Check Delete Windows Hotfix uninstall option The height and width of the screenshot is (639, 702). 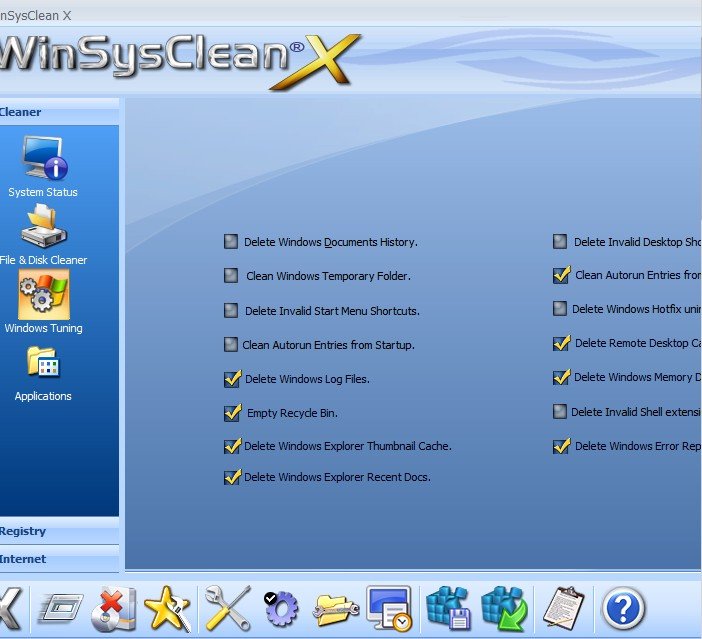560,309
